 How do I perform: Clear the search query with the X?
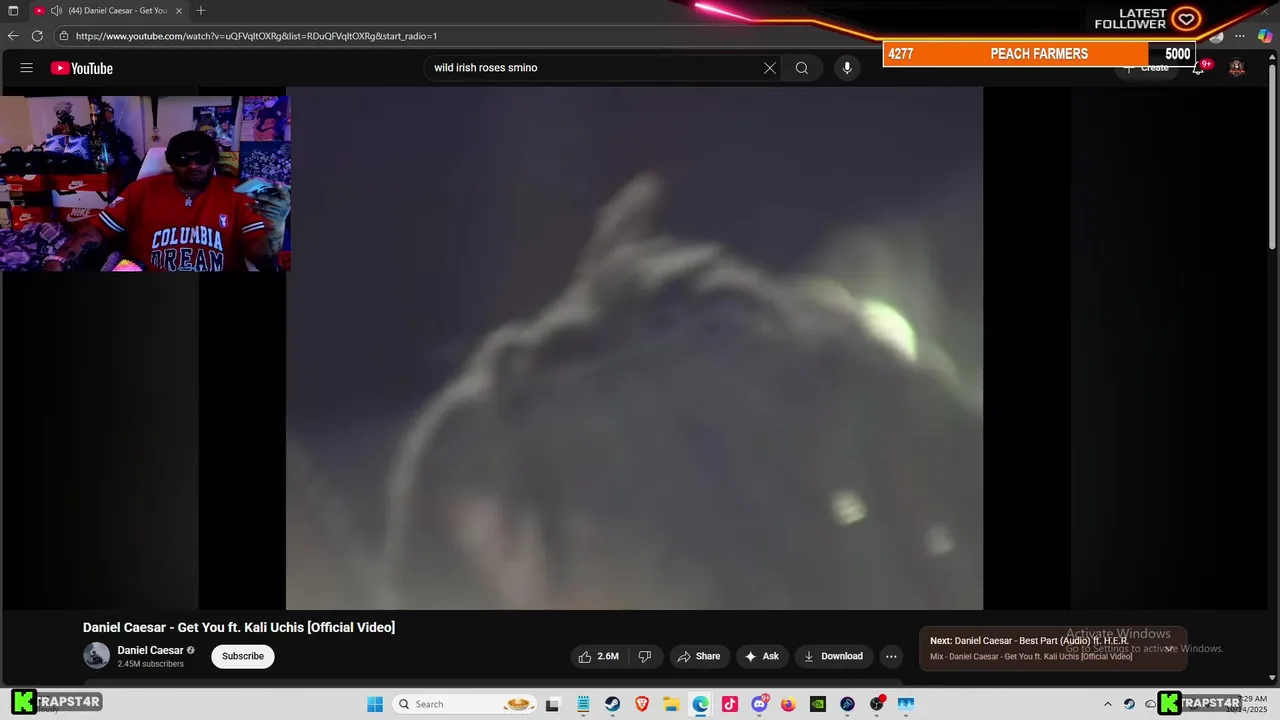(x=770, y=68)
